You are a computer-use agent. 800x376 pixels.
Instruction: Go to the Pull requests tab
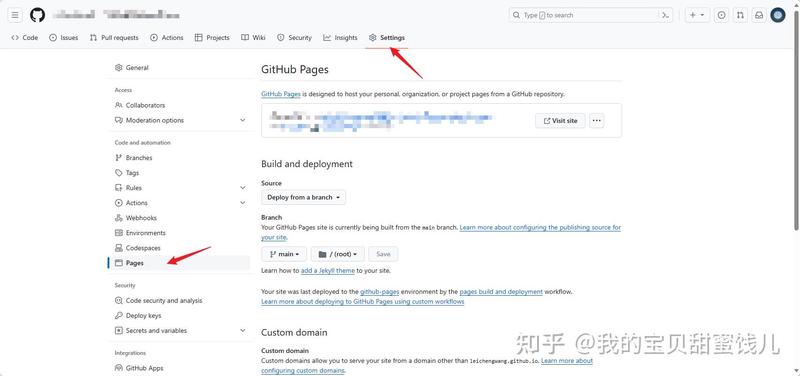click(114, 38)
